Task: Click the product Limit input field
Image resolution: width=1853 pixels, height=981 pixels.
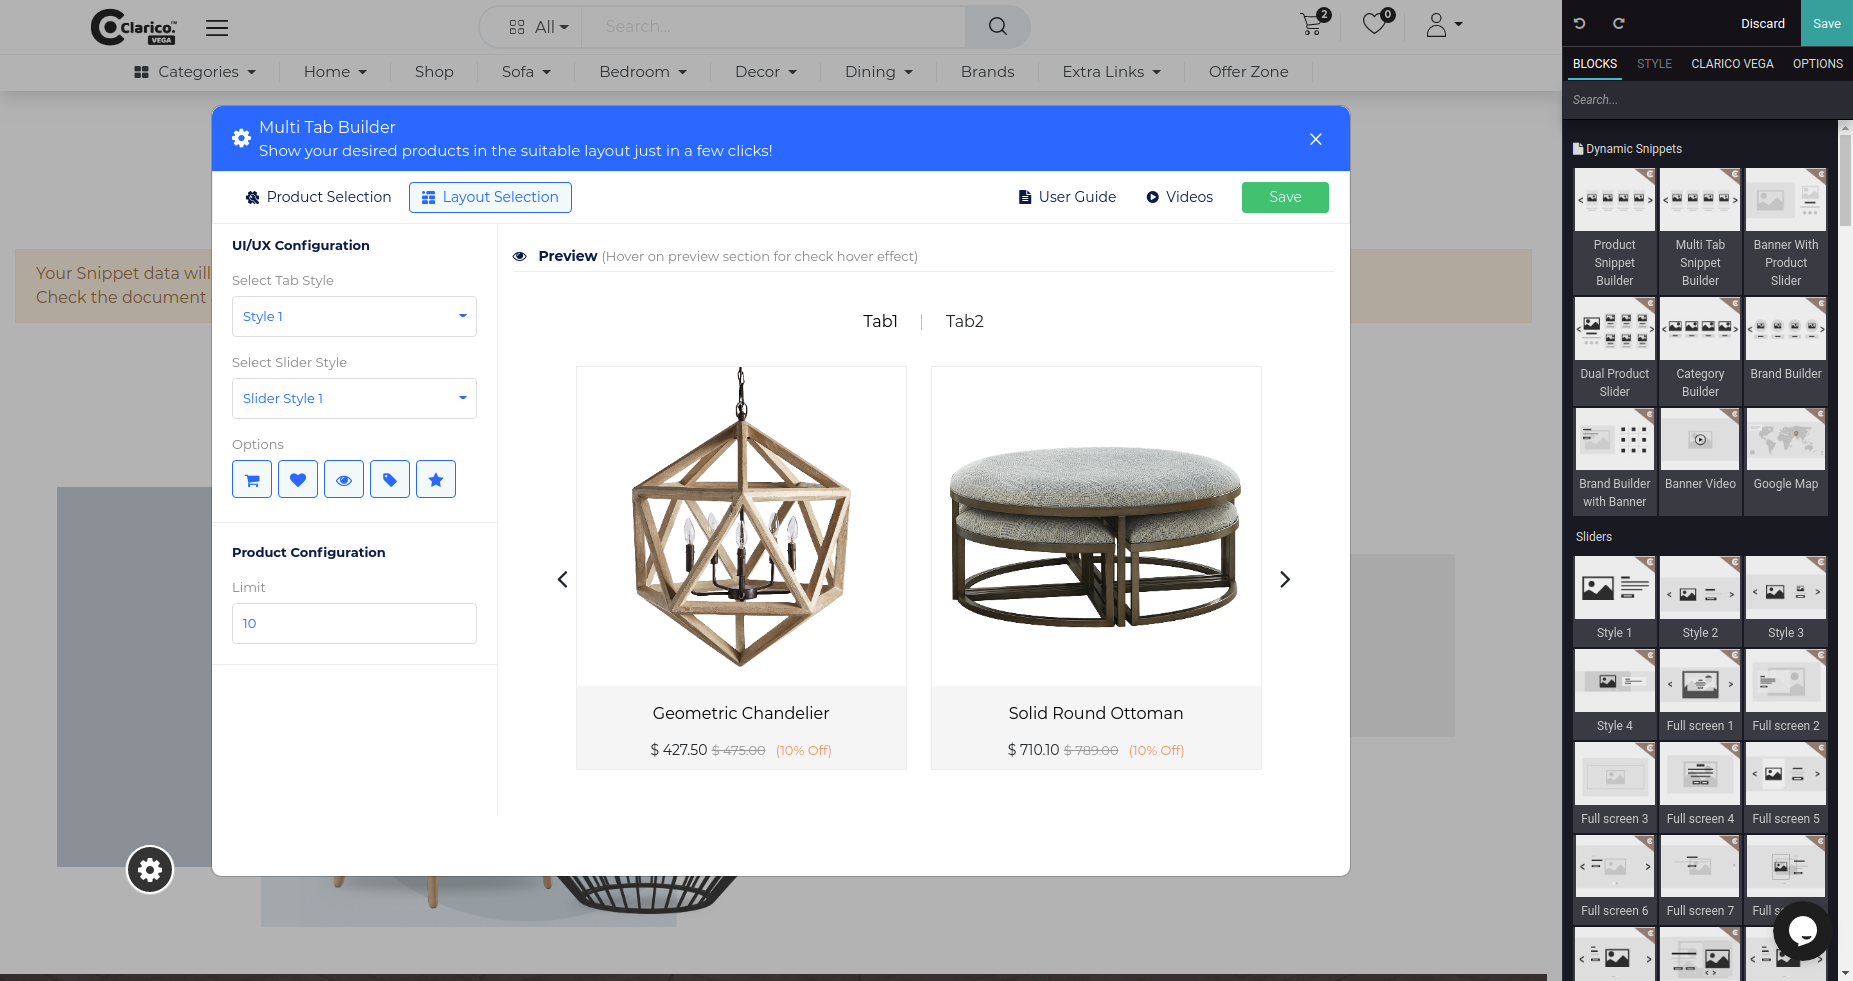Action: (x=354, y=623)
